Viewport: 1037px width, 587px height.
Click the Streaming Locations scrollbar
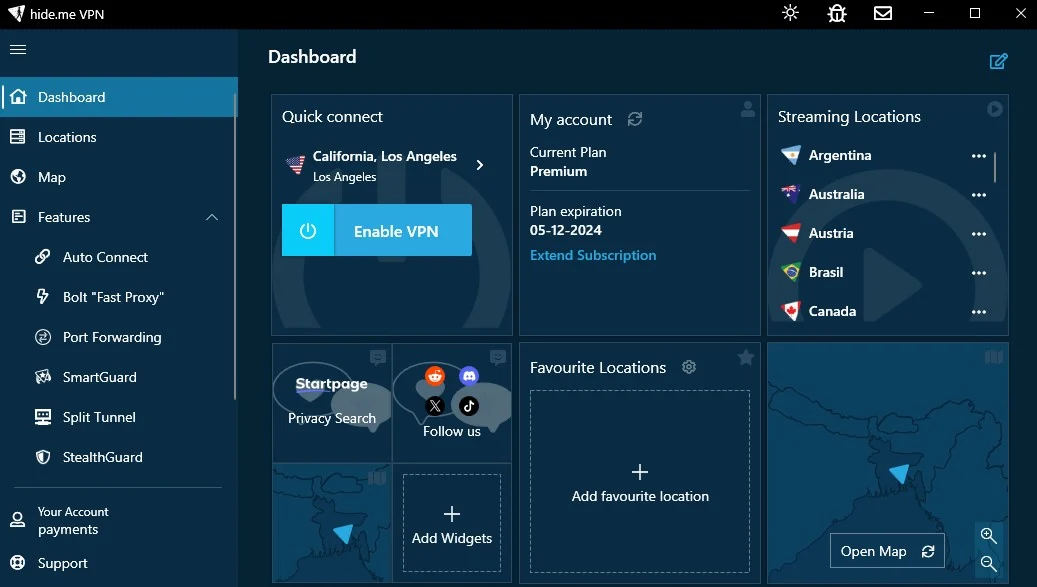pyautogui.click(x=995, y=167)
